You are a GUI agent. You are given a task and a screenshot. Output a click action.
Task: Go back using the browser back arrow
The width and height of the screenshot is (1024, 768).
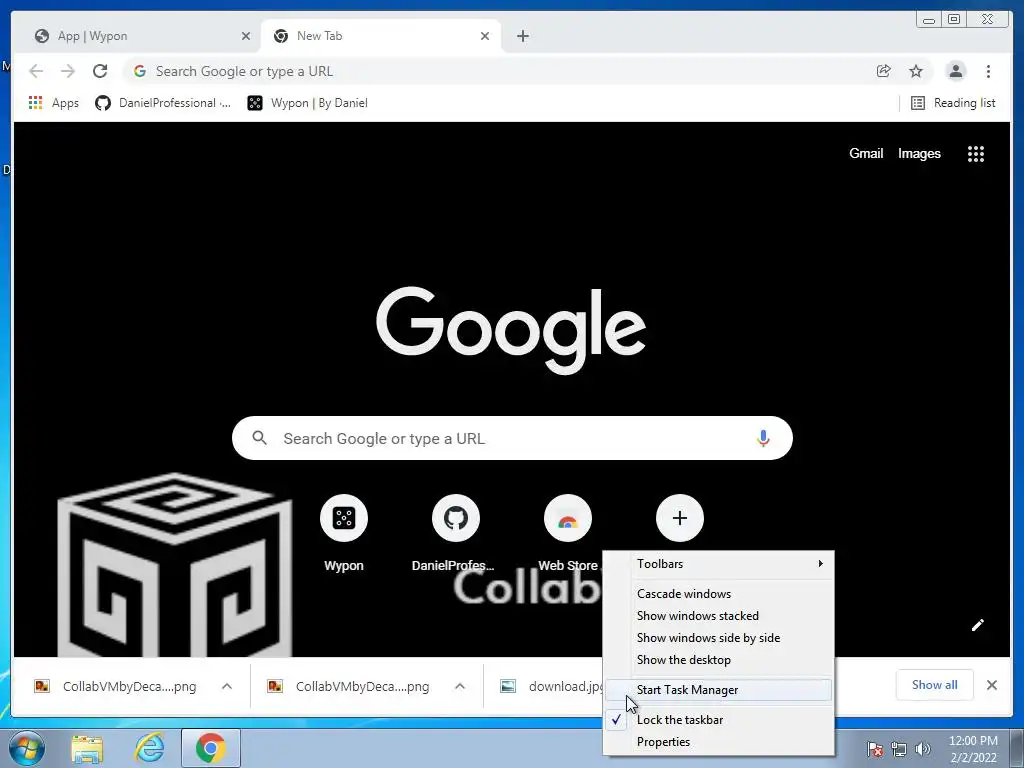(x=37, y=71)
